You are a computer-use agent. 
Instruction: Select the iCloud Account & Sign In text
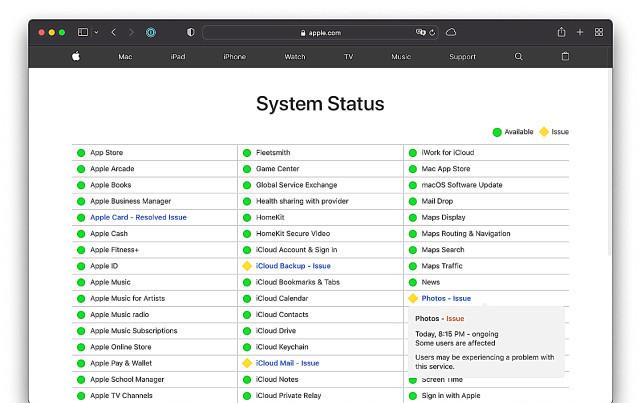[x=296, y=250]
